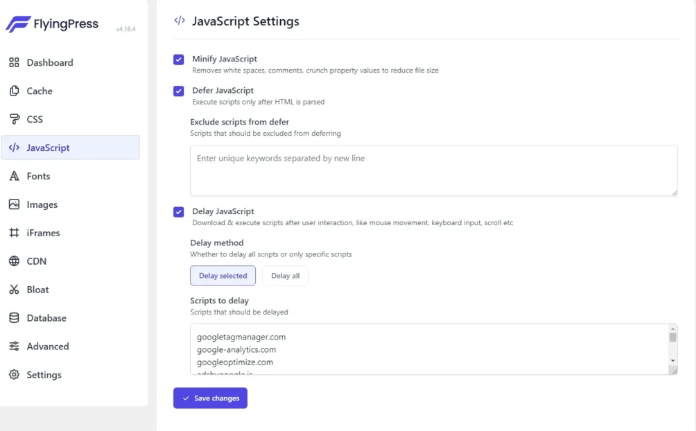Click the FlyingPress logo icon
This screenshot has height=431, width=696.
click(18, 23)
